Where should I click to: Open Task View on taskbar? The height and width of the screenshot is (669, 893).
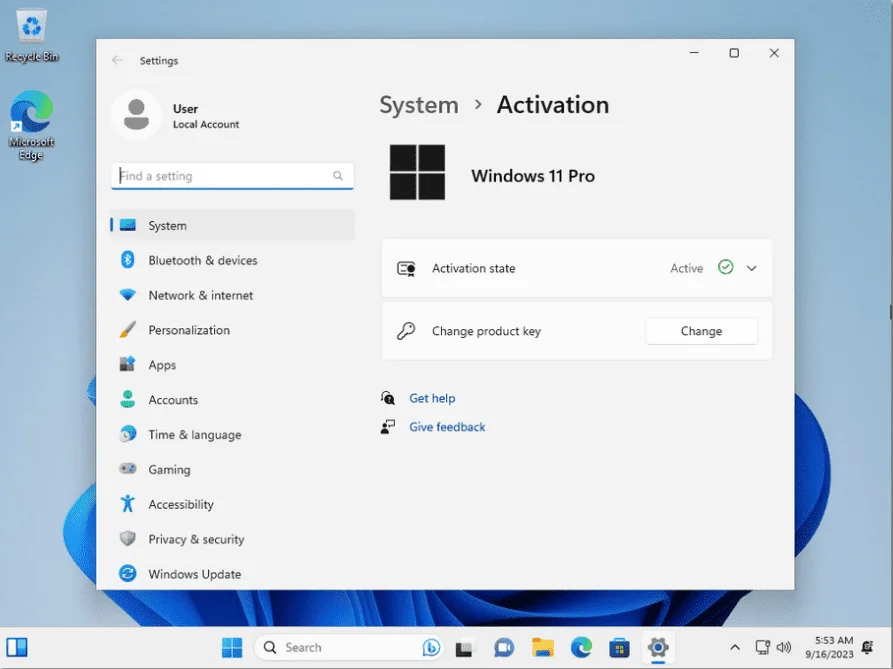point(464,648)
